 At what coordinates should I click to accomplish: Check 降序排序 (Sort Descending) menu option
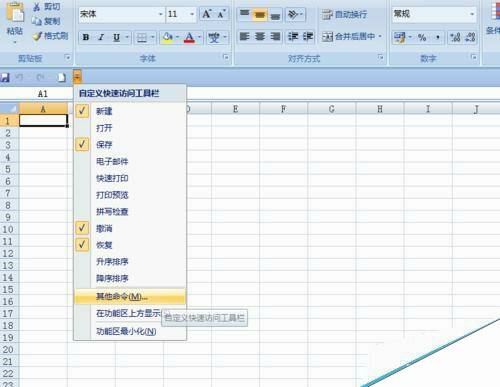(130, 278)
